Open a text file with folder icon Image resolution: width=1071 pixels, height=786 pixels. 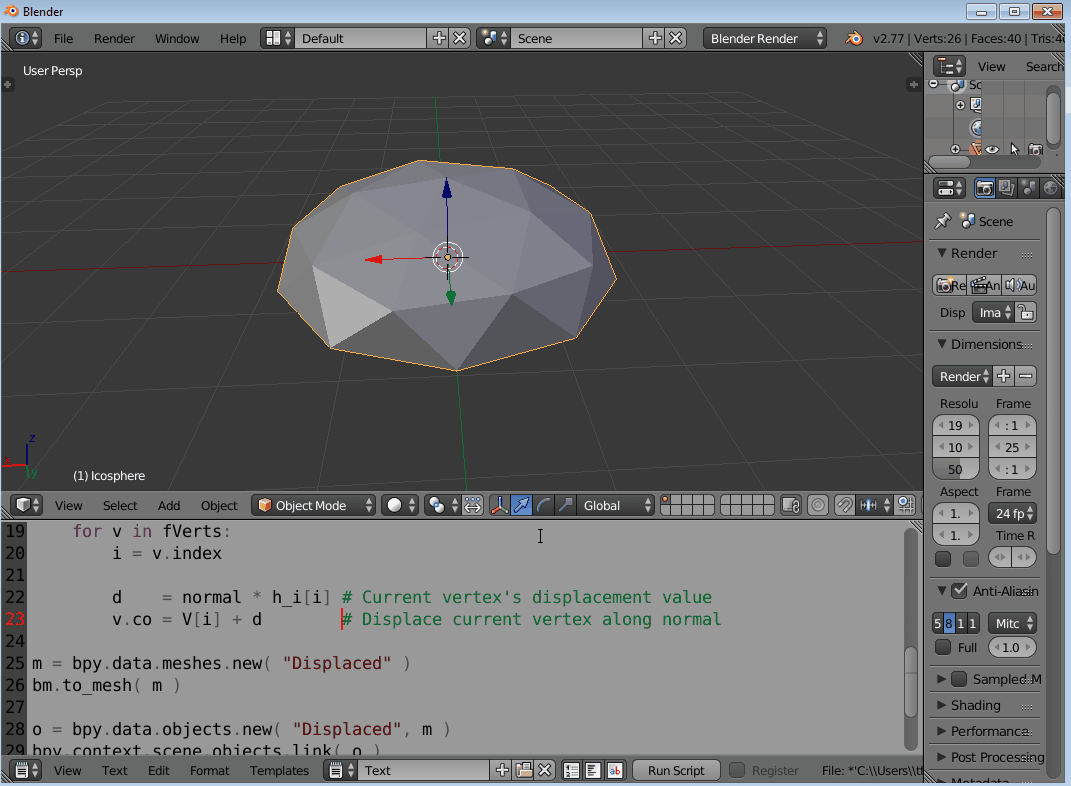click(x=524, y=769)
